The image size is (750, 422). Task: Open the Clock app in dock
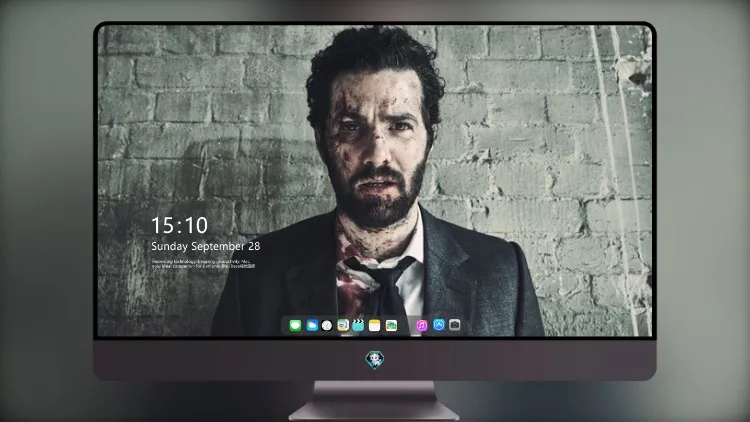coord(327,326)
